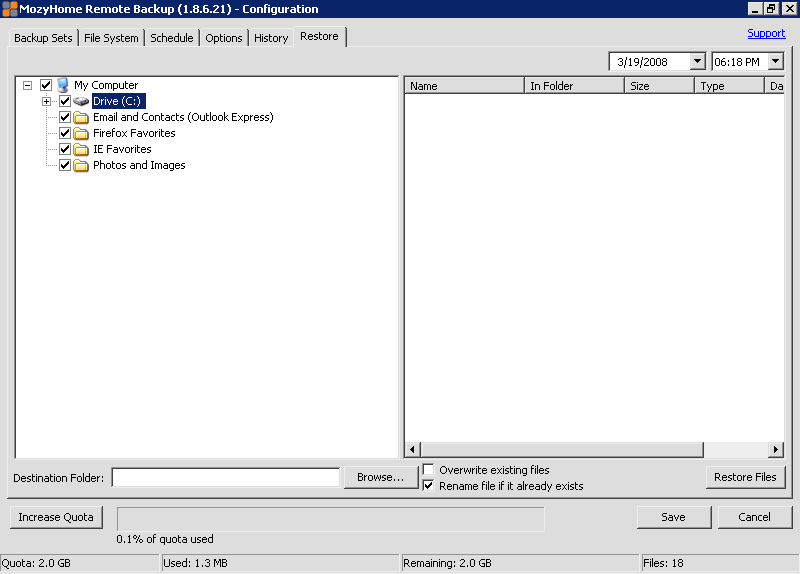
Task: Sort files by the In Folder column
Action: tap(574, 86)
